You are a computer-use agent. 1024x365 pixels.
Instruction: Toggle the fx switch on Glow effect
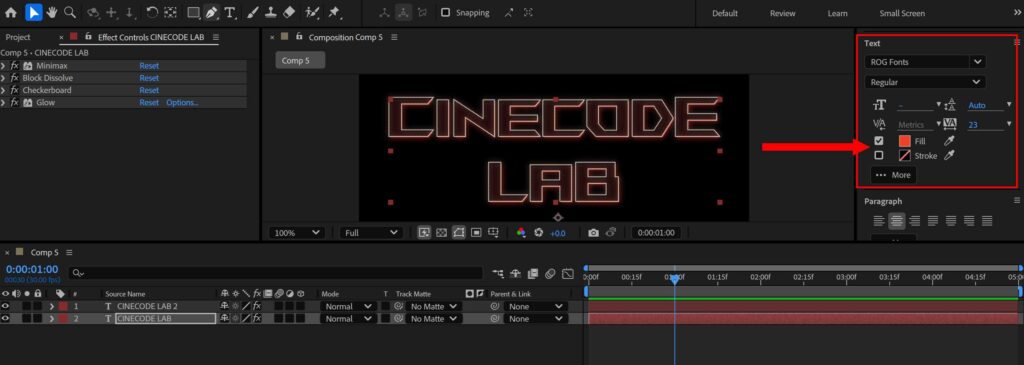[15, 103]
